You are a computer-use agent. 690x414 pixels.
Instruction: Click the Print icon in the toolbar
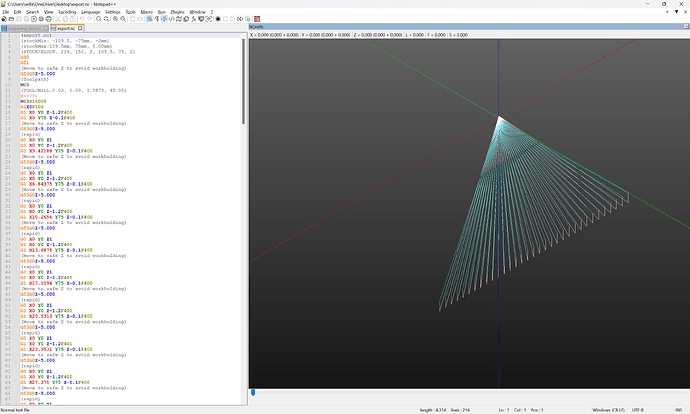pyautogui.click(x=48, y=19)
